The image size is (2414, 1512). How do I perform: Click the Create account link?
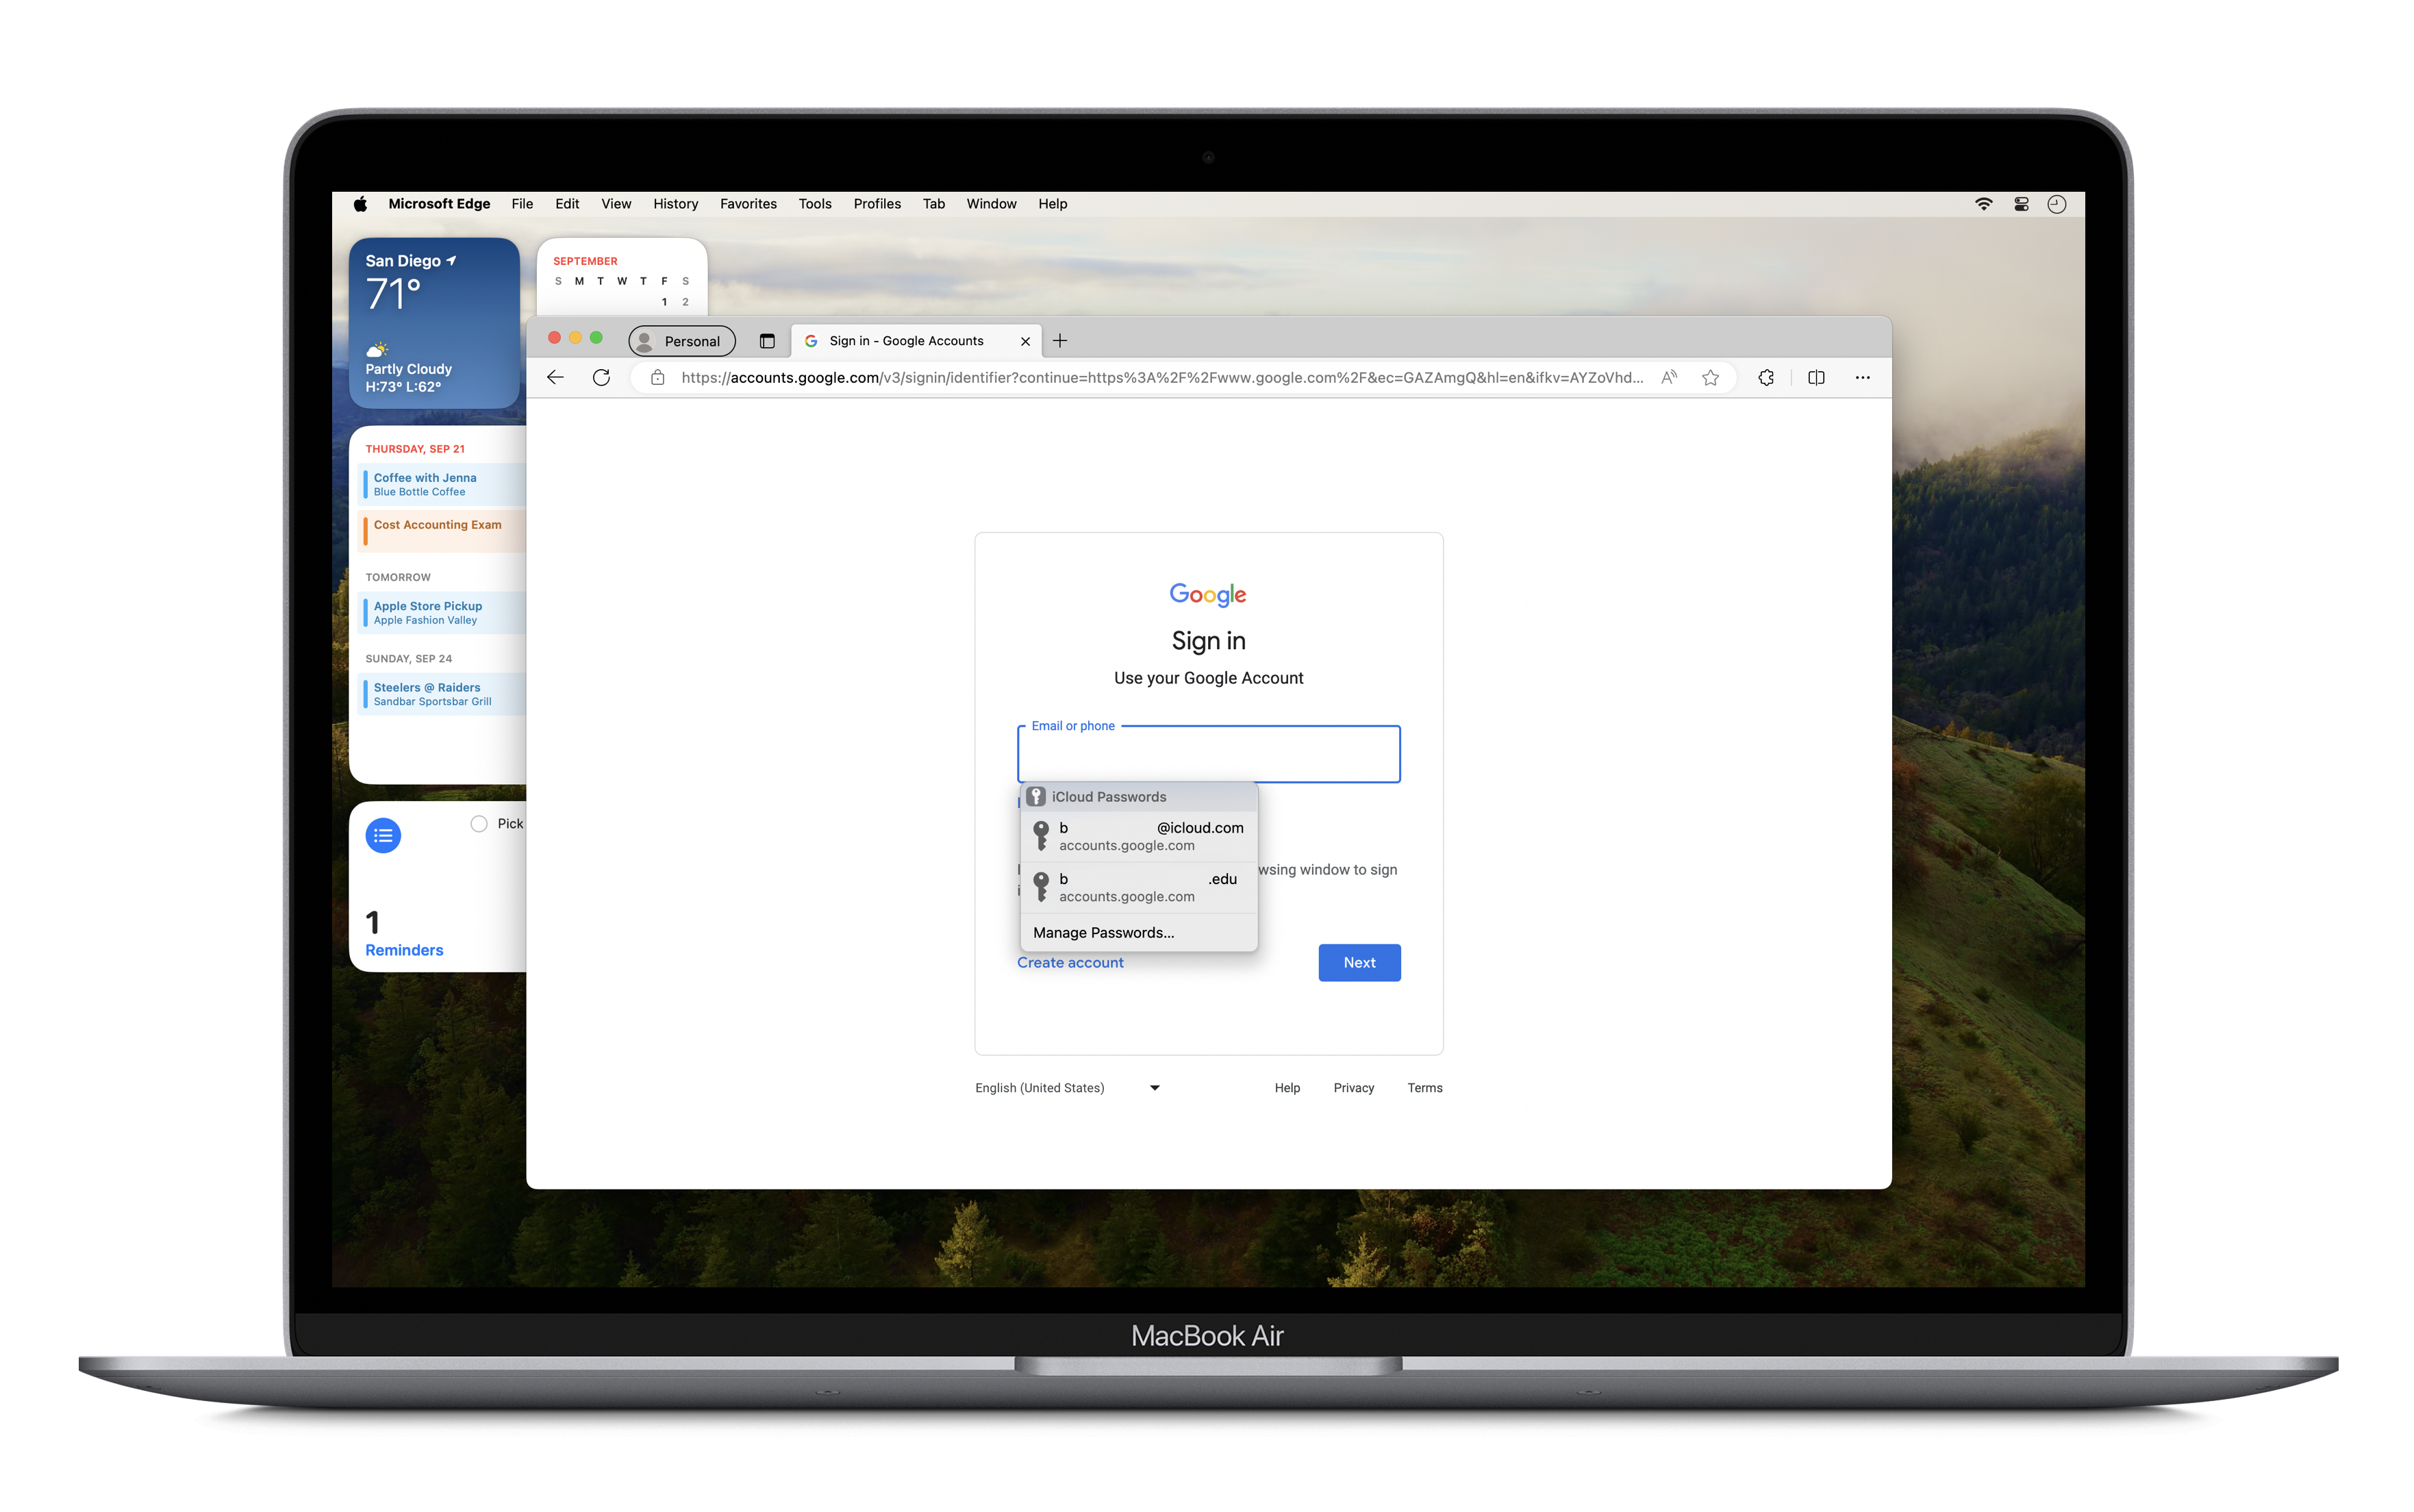pyautogui.click(x=1070, y=962)
